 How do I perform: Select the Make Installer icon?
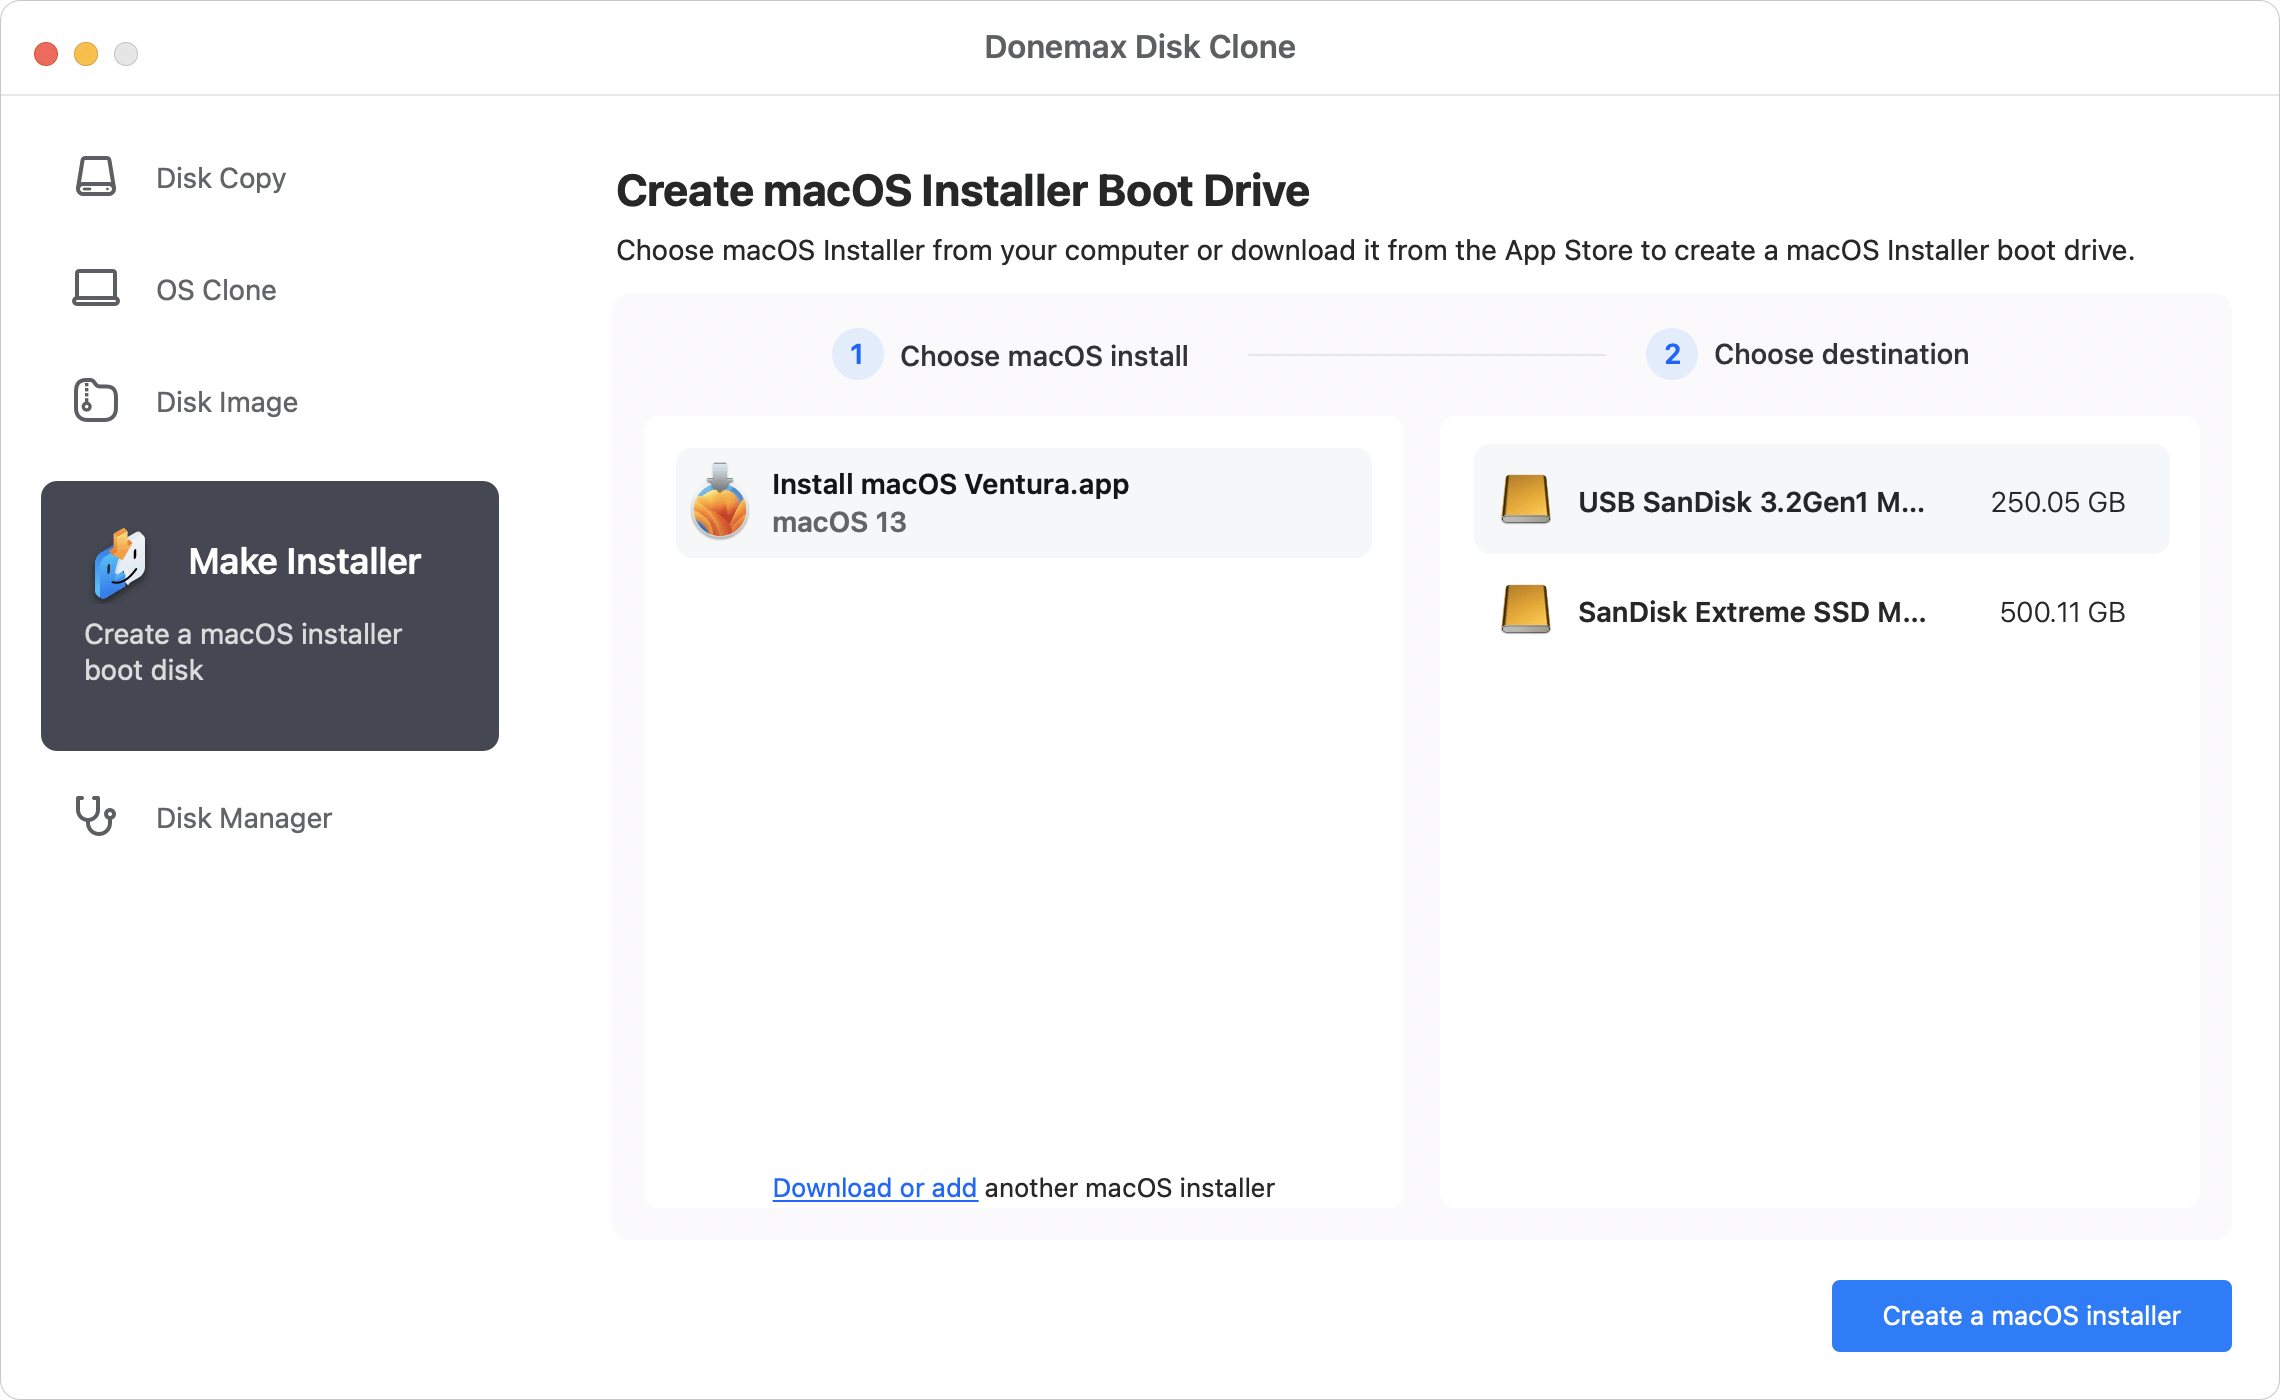[x=120, y=562]
